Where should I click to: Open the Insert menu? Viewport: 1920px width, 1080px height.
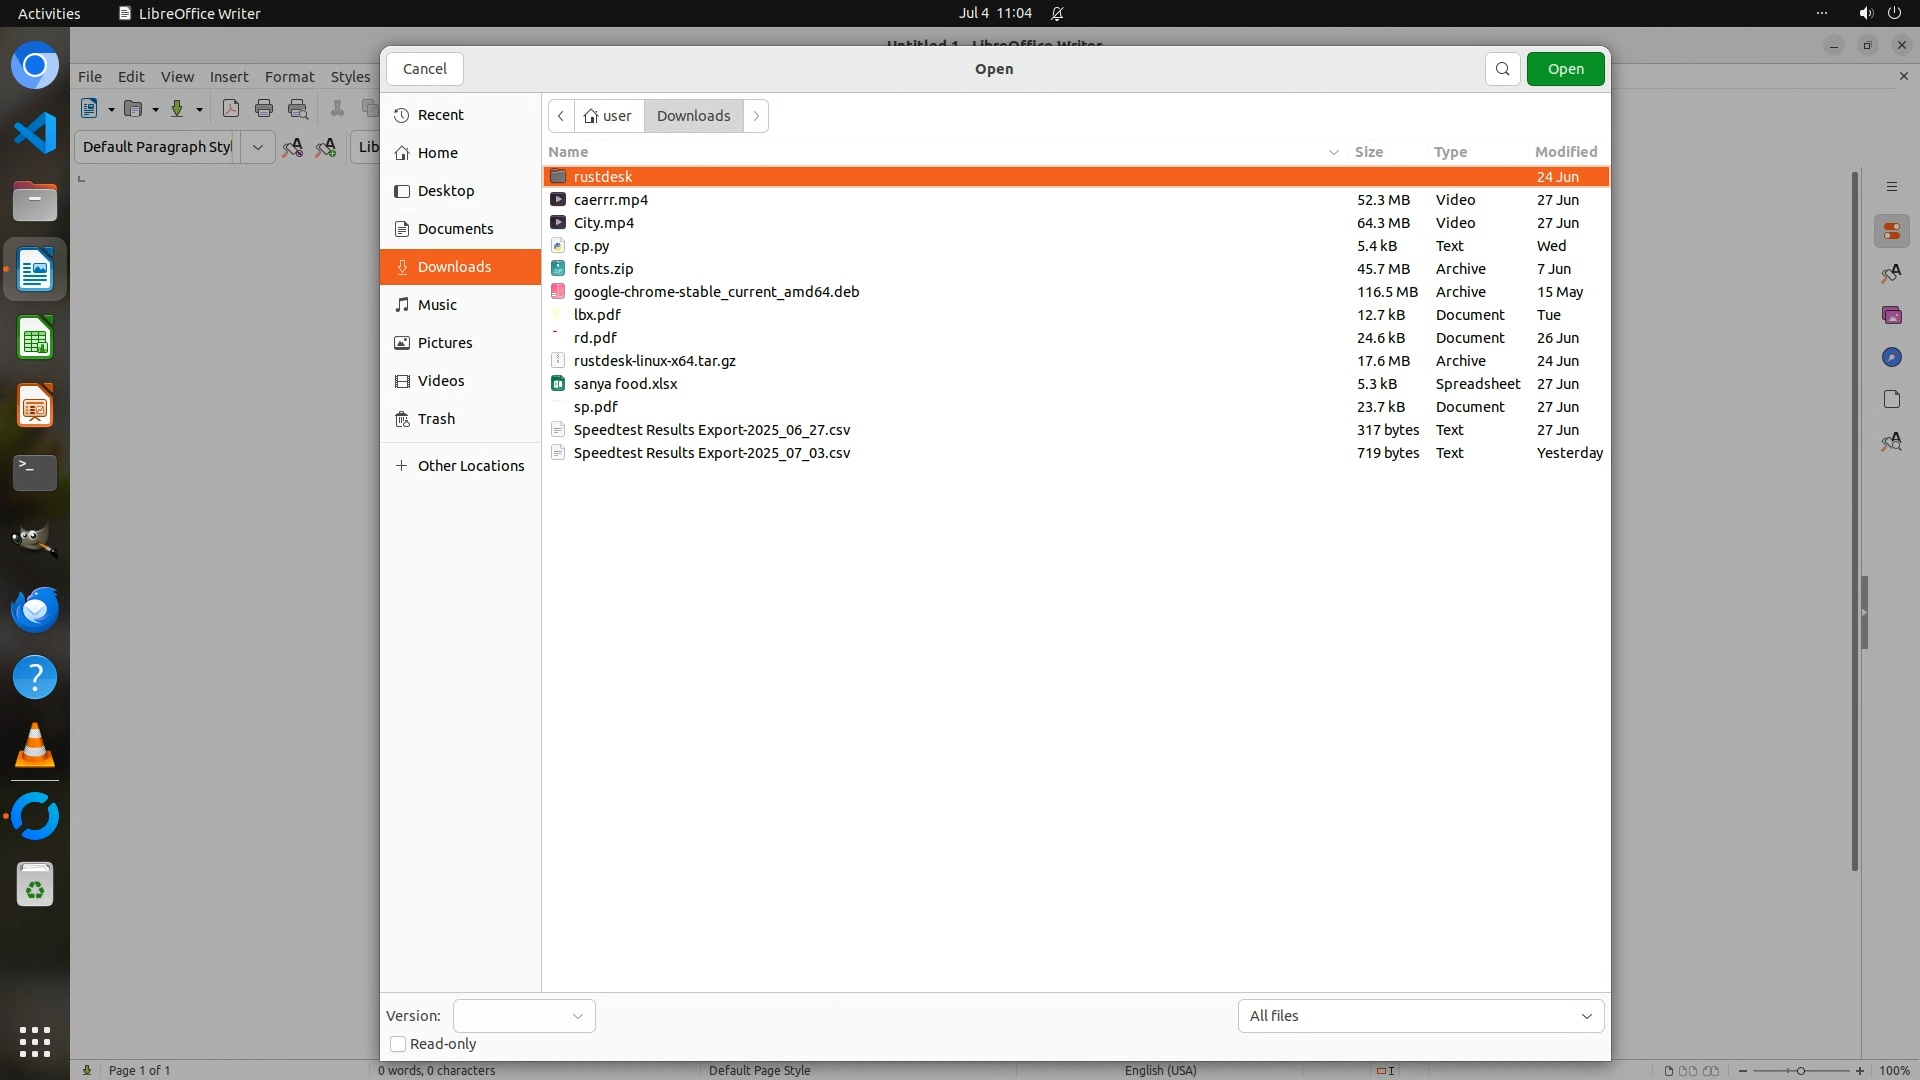pos(228,77)
